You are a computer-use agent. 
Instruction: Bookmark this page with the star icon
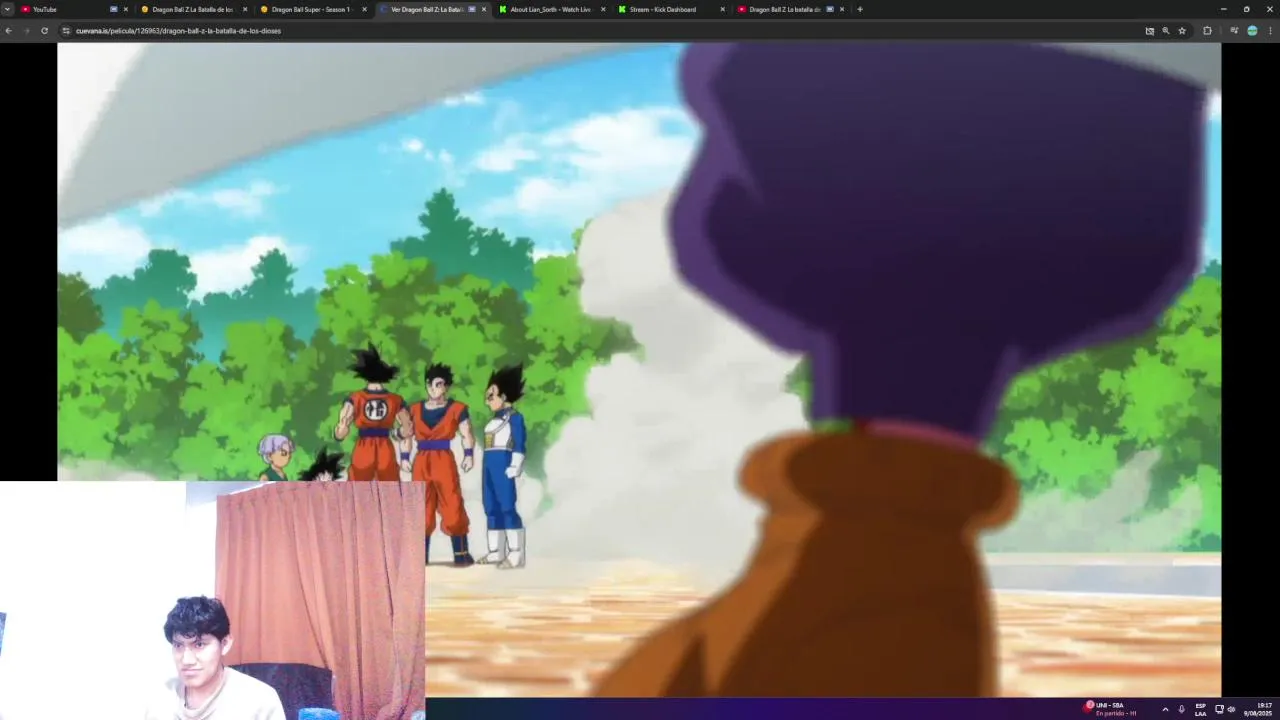(1182, 31)
